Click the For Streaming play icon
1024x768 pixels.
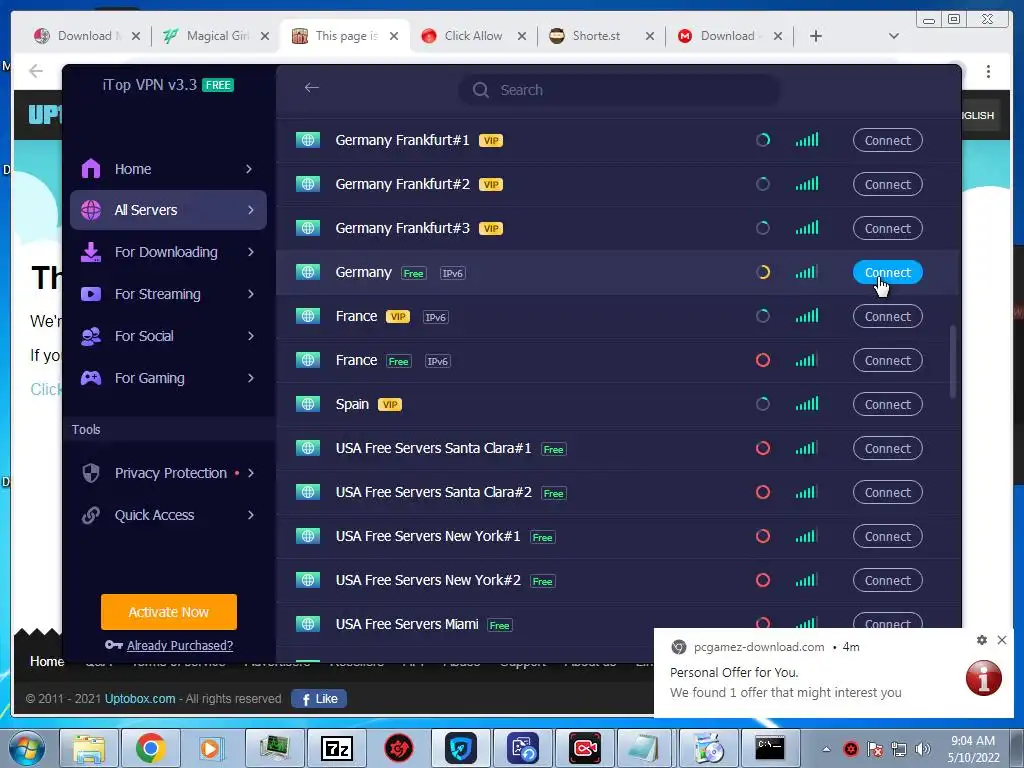pyautogui.click(x=91, y=294)
